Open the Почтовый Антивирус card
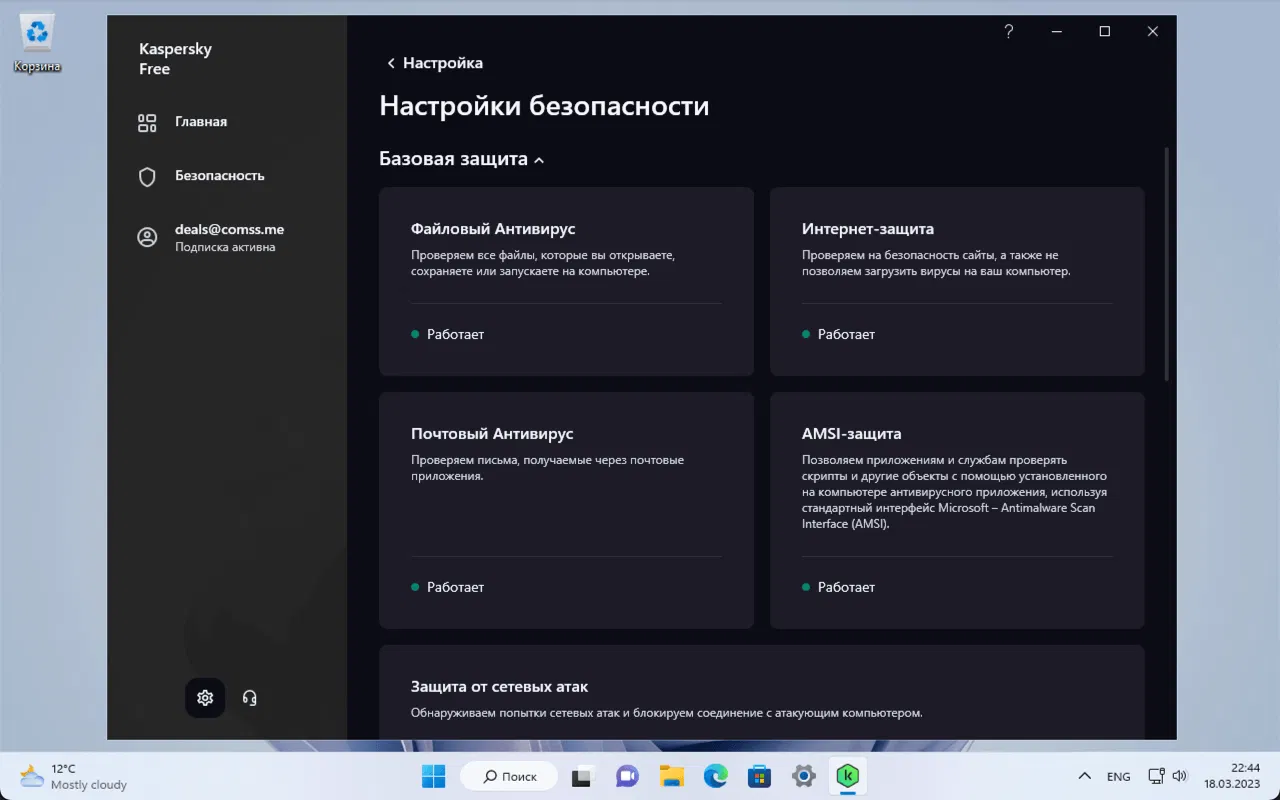 point(566,510)
